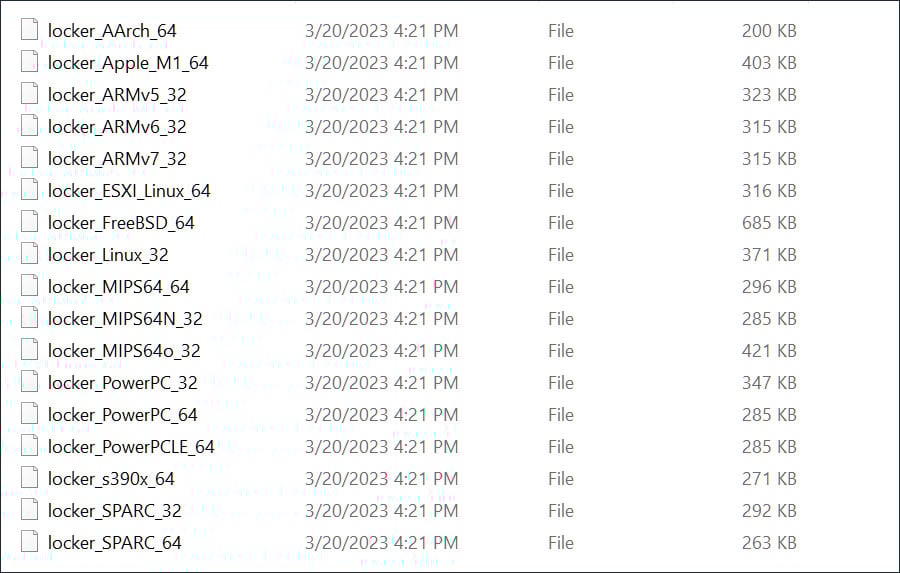Click the 685 KB size of locker_FreeBSD_64
The height and width of the screenshot is (573, 900).
[x=769, y=223]
